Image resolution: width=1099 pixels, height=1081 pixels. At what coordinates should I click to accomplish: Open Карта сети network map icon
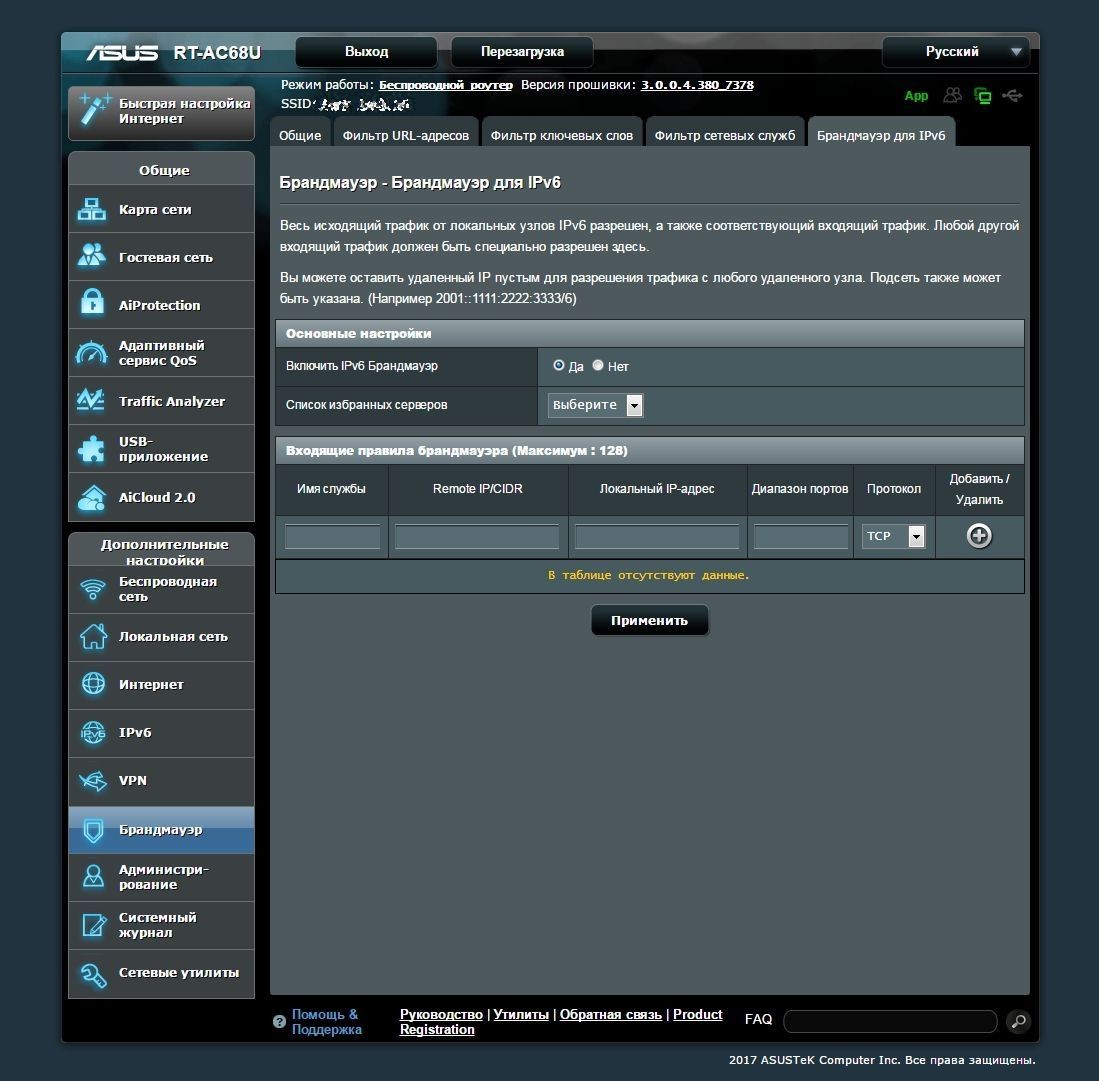(x=92, y=210)
